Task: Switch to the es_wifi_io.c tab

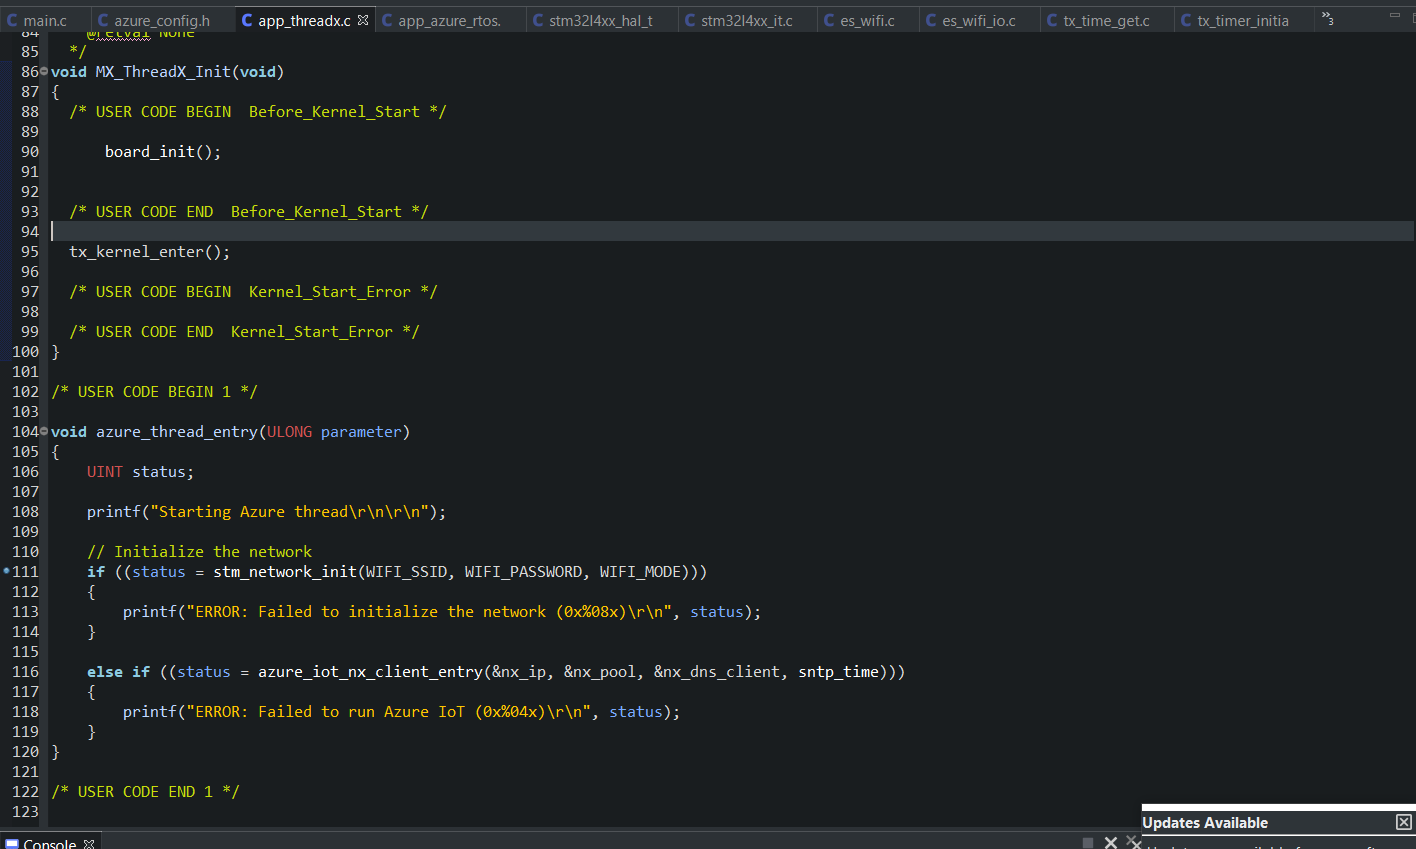Action: click(x=978, y=20)
